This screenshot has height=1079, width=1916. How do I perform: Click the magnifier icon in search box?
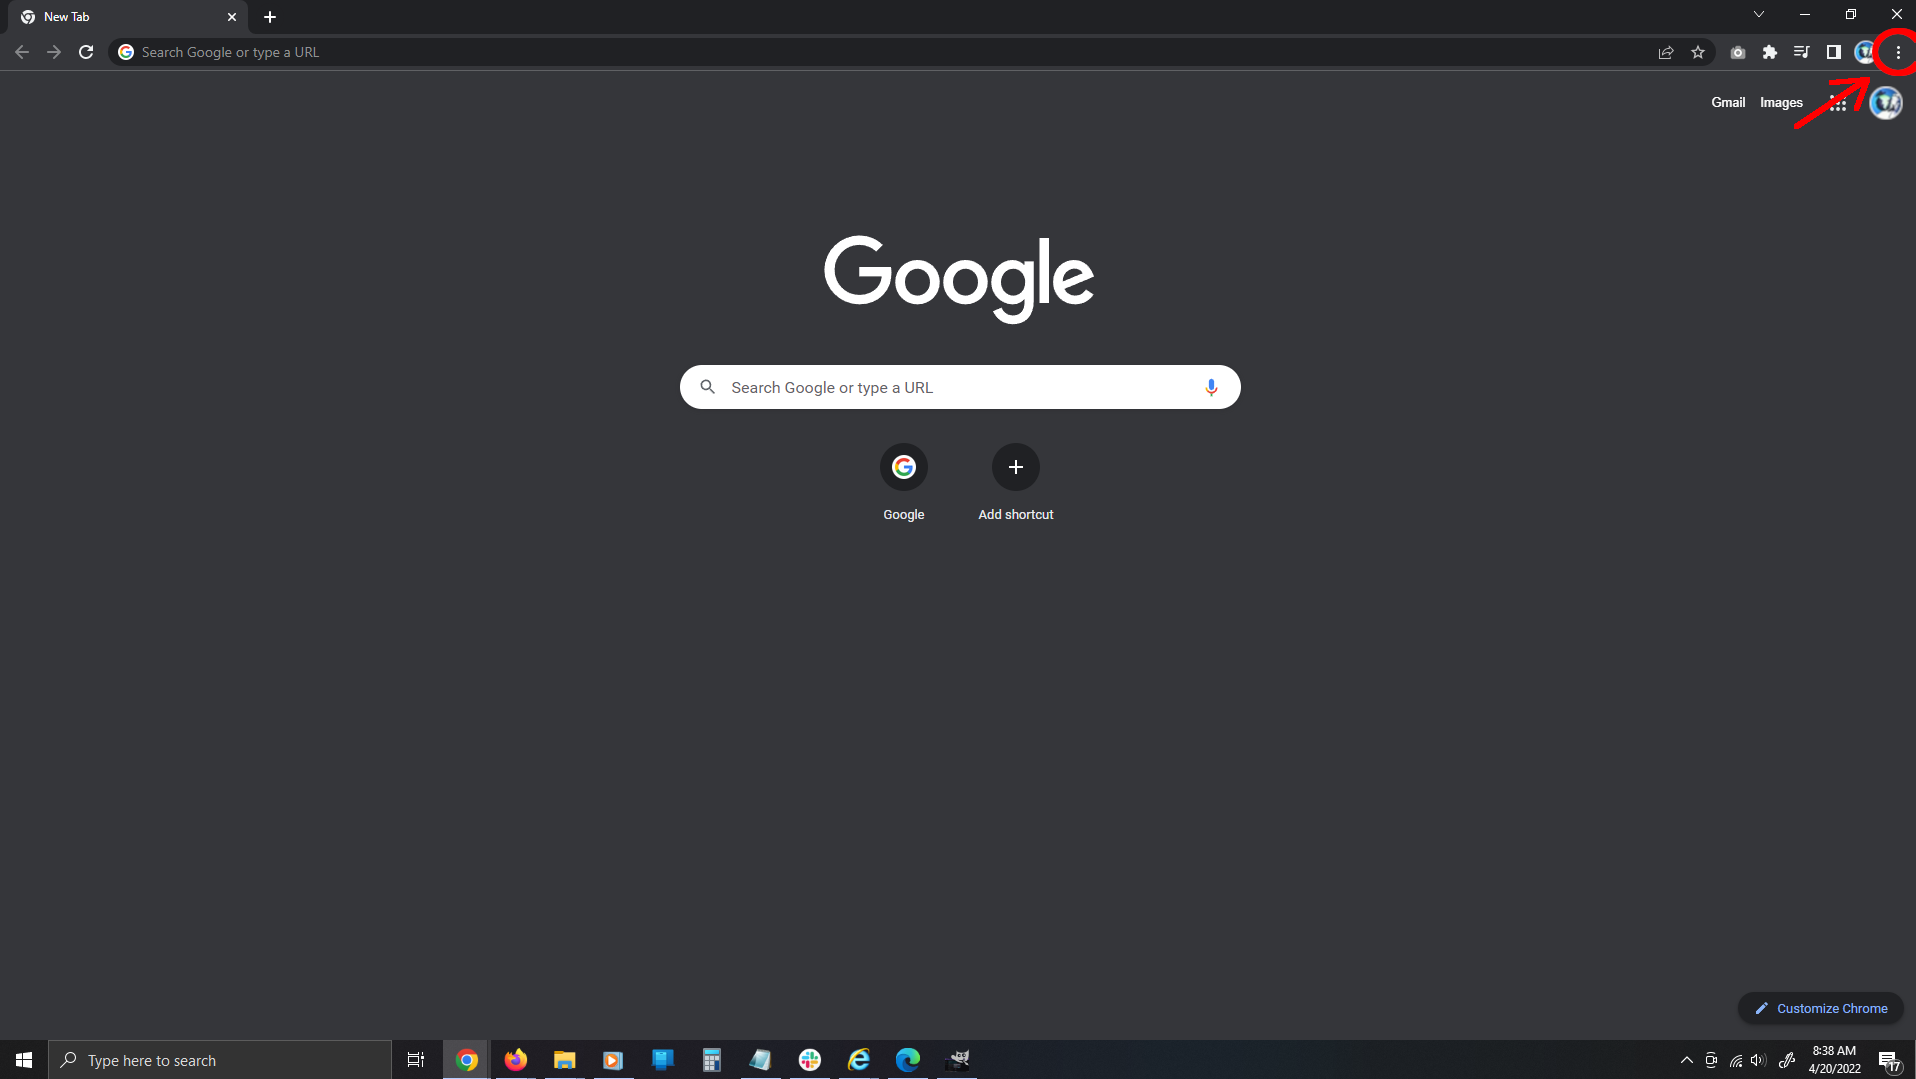[707, 387]
